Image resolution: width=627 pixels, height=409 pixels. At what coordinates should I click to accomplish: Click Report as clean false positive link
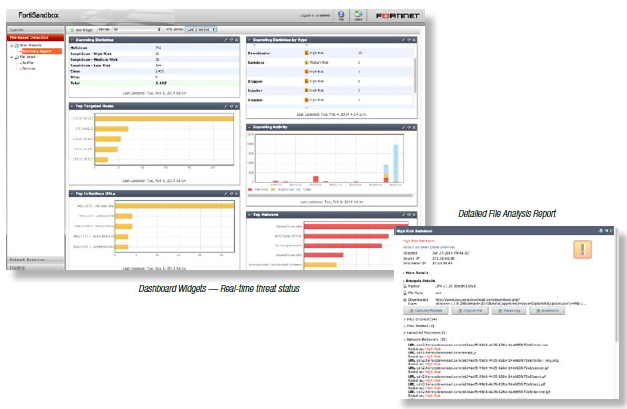(x=429, y=247)
